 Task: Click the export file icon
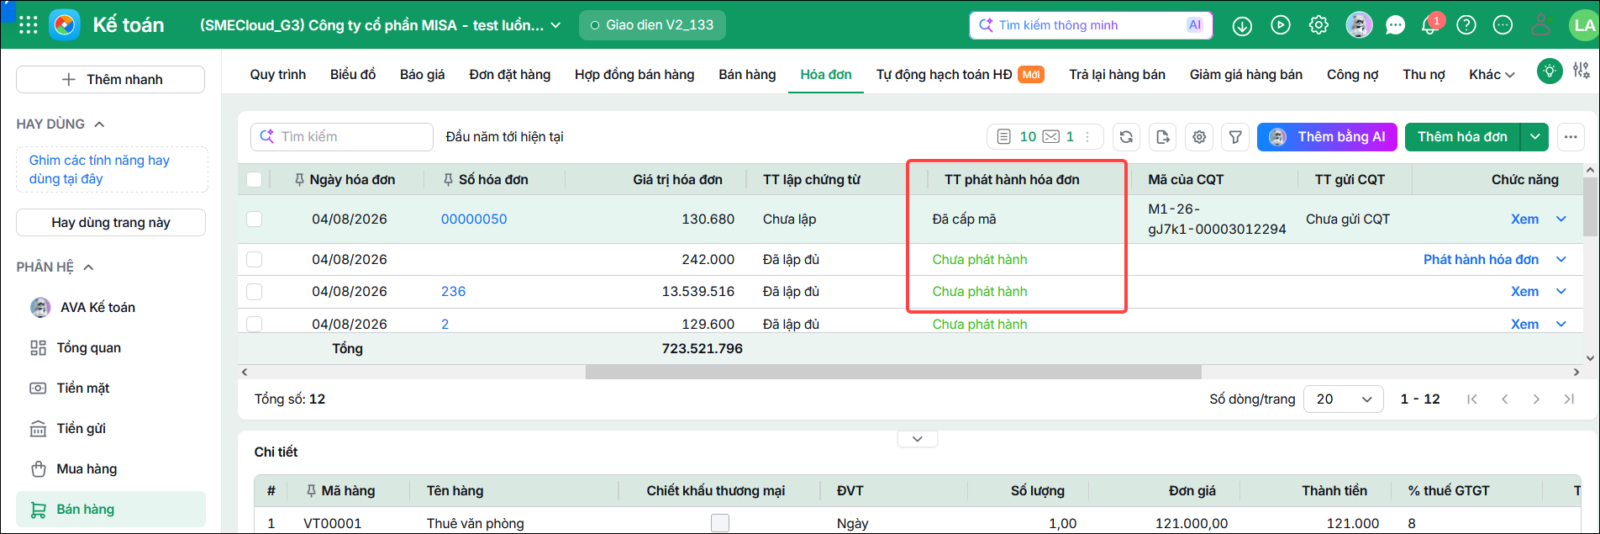[1163, 137]
